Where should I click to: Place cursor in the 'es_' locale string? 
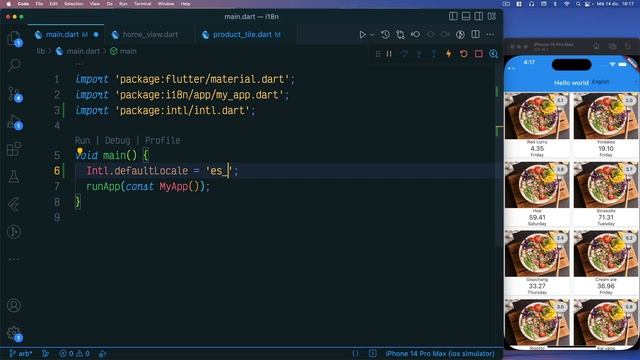click(218, 171)
